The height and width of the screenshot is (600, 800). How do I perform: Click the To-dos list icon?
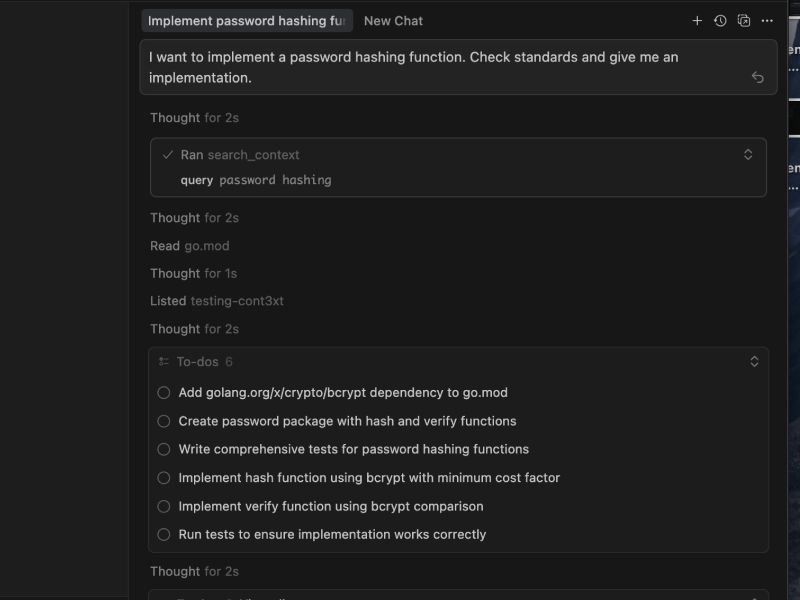coord(165,361)
